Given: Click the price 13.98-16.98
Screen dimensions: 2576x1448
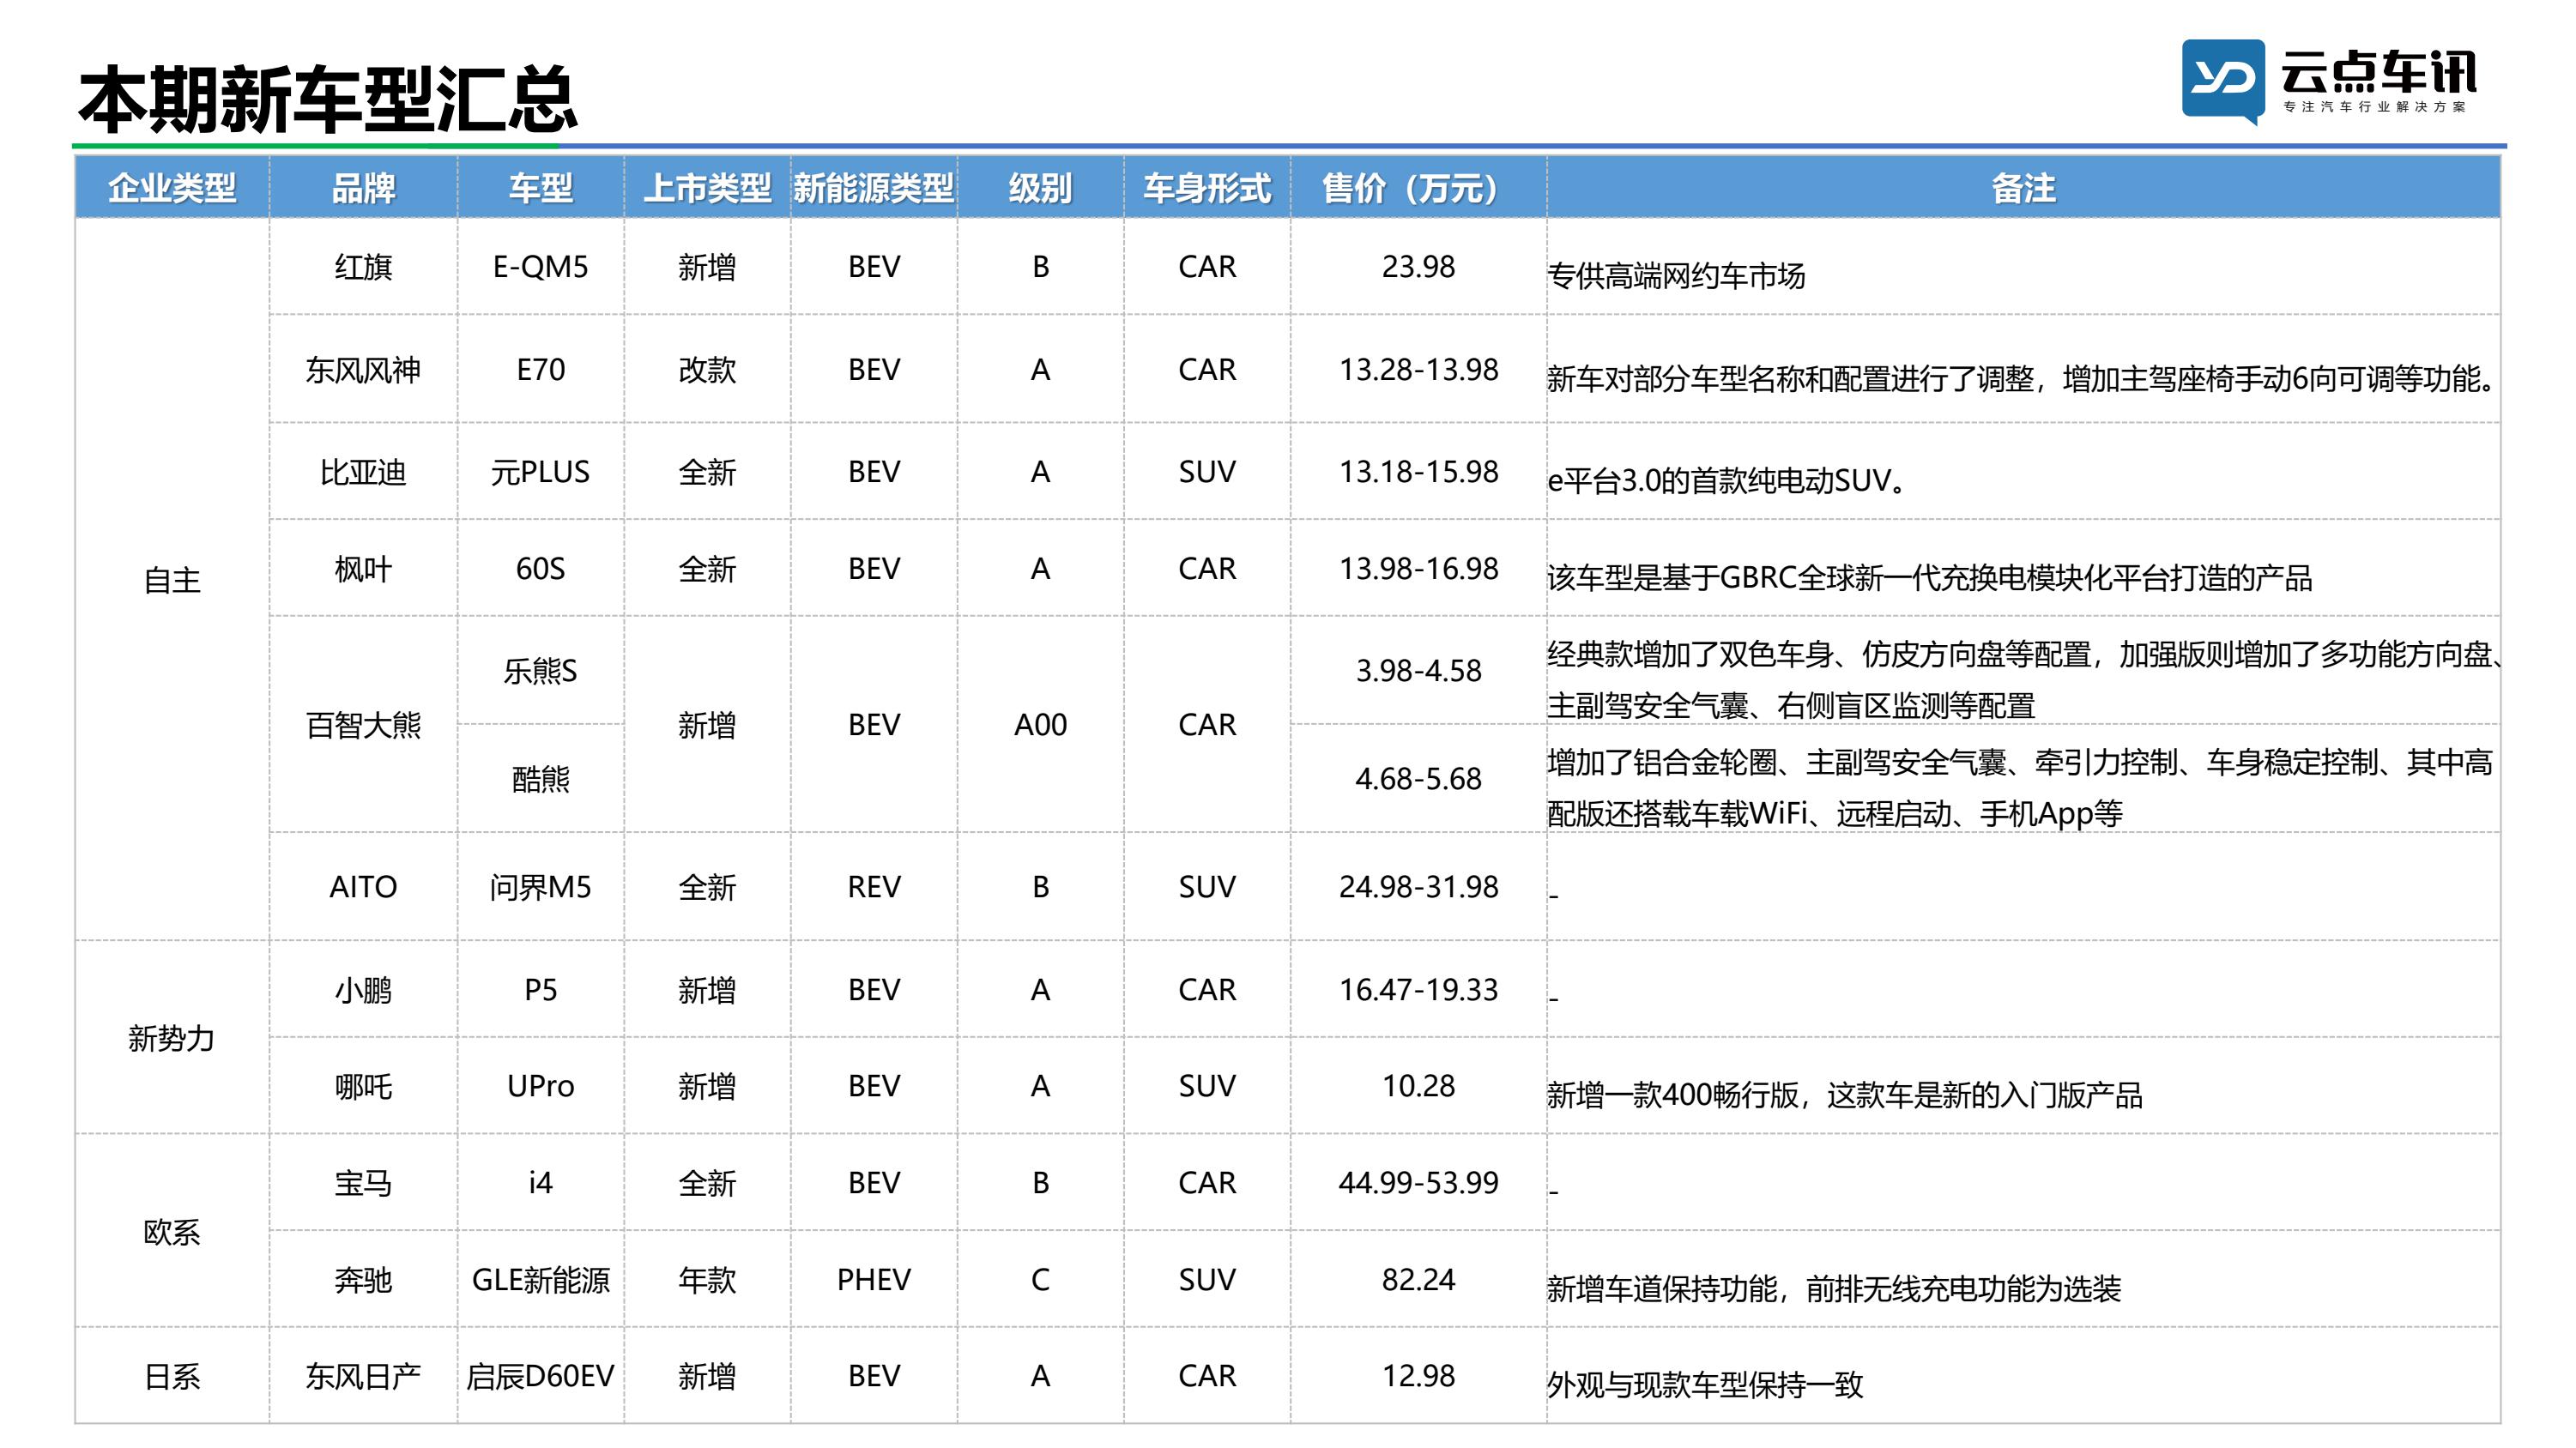Looking at the screenshot, I should (x=1418, y=569).
